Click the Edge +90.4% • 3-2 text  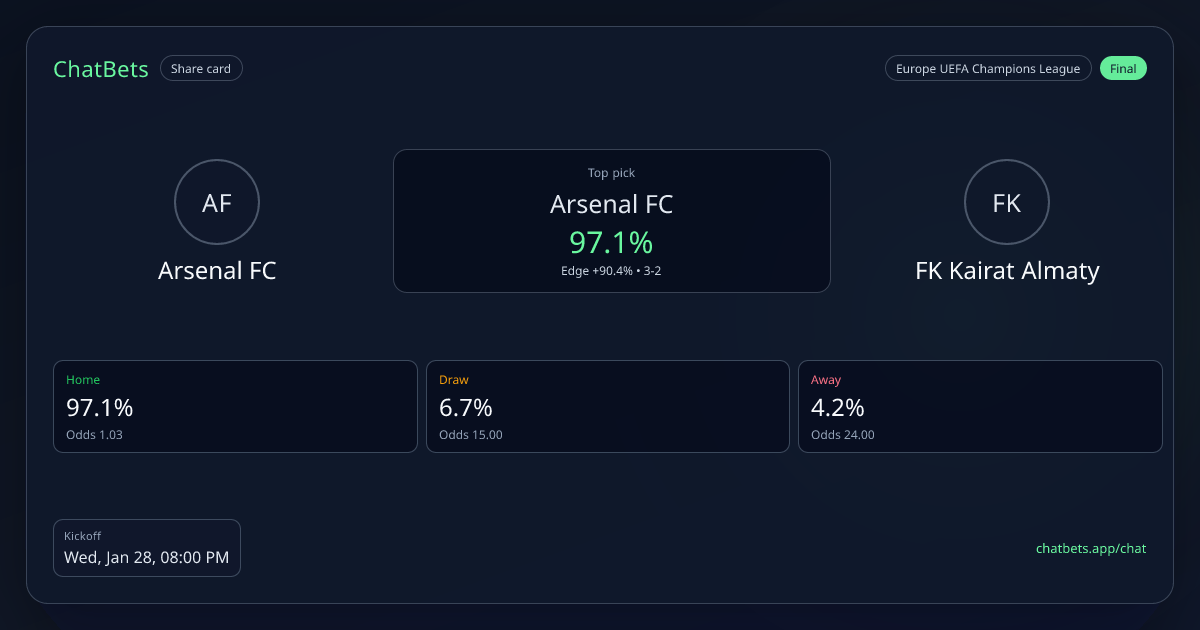[611, 271]
